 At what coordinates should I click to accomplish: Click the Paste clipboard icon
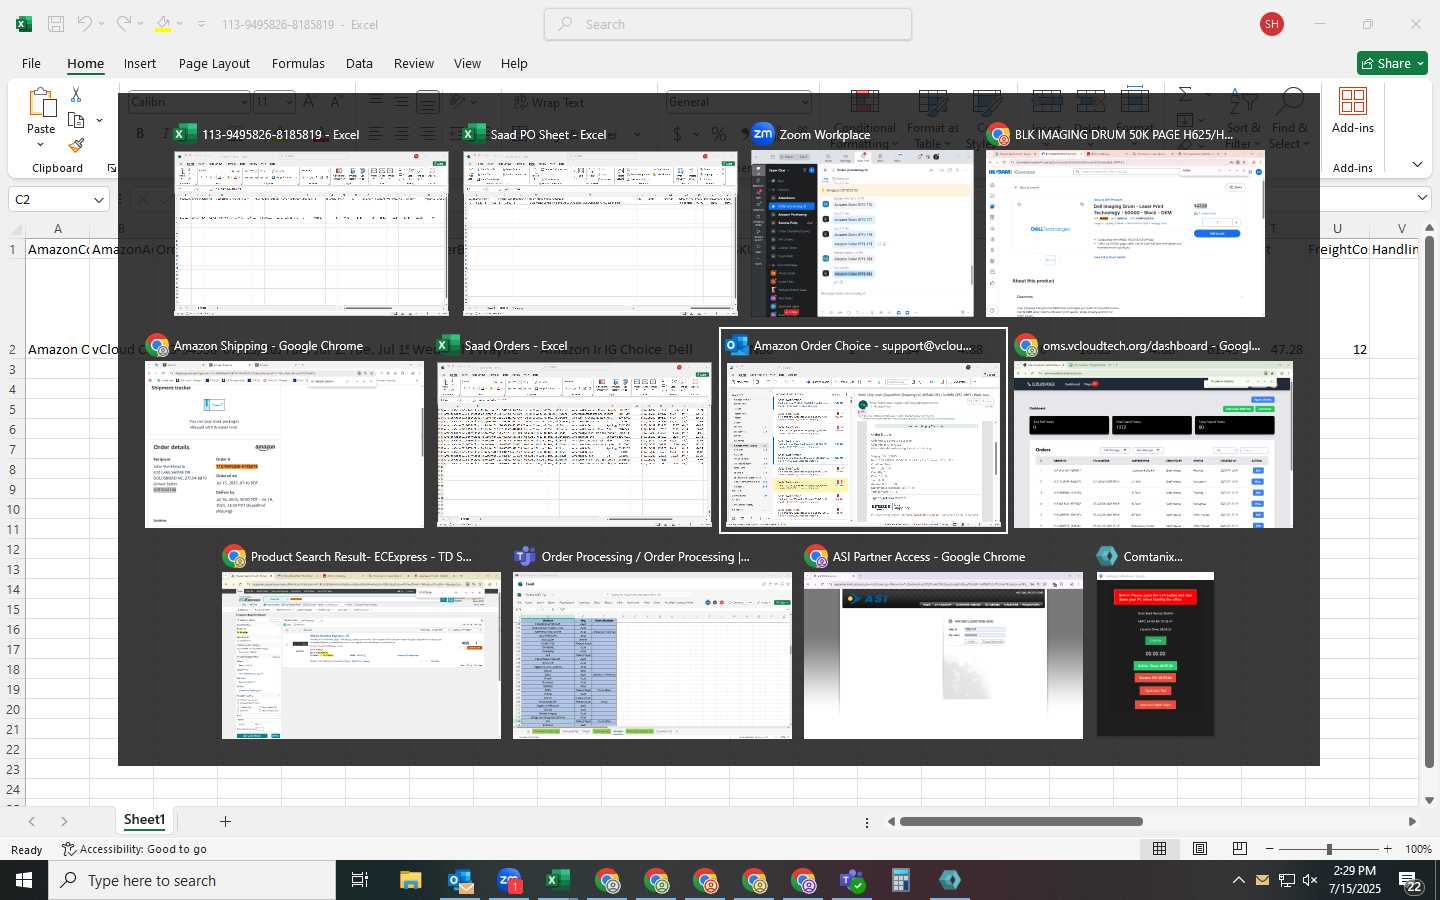tap(41, 103)
